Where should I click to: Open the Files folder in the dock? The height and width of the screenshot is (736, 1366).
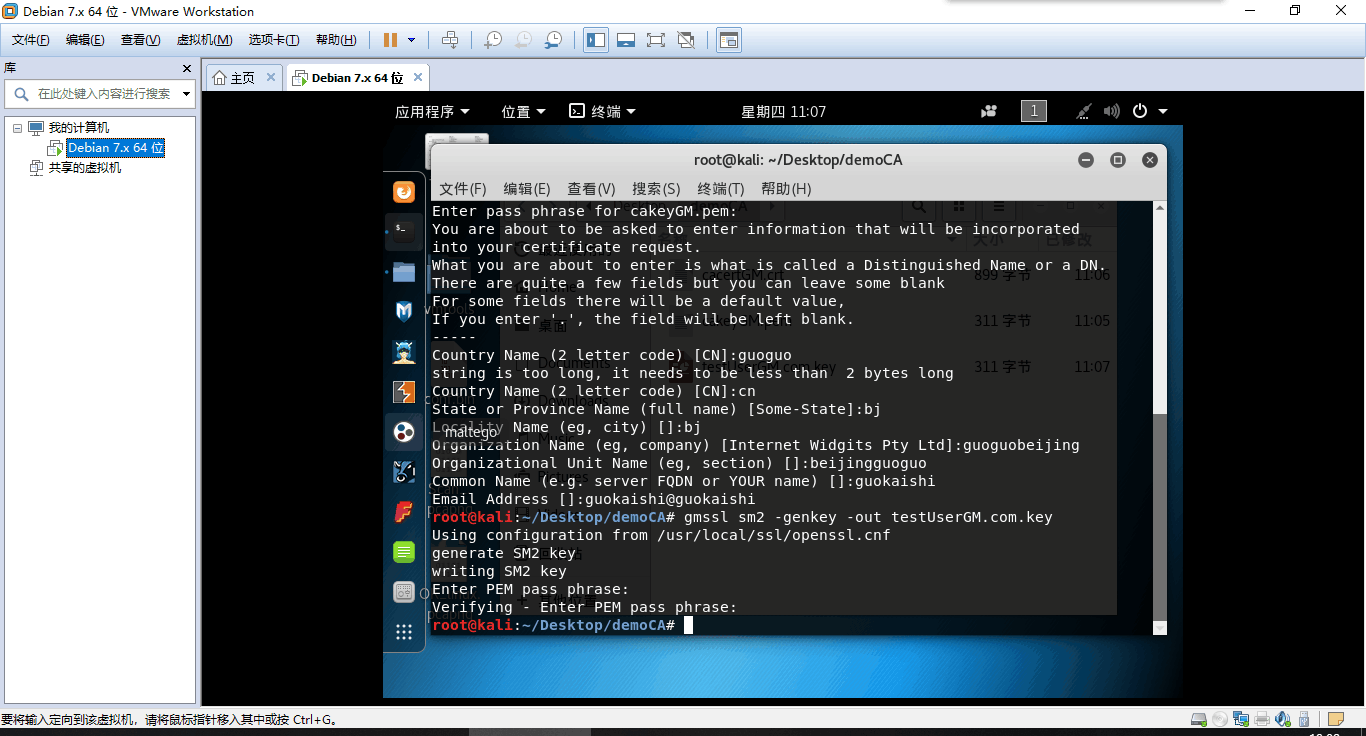click(404, 271)
